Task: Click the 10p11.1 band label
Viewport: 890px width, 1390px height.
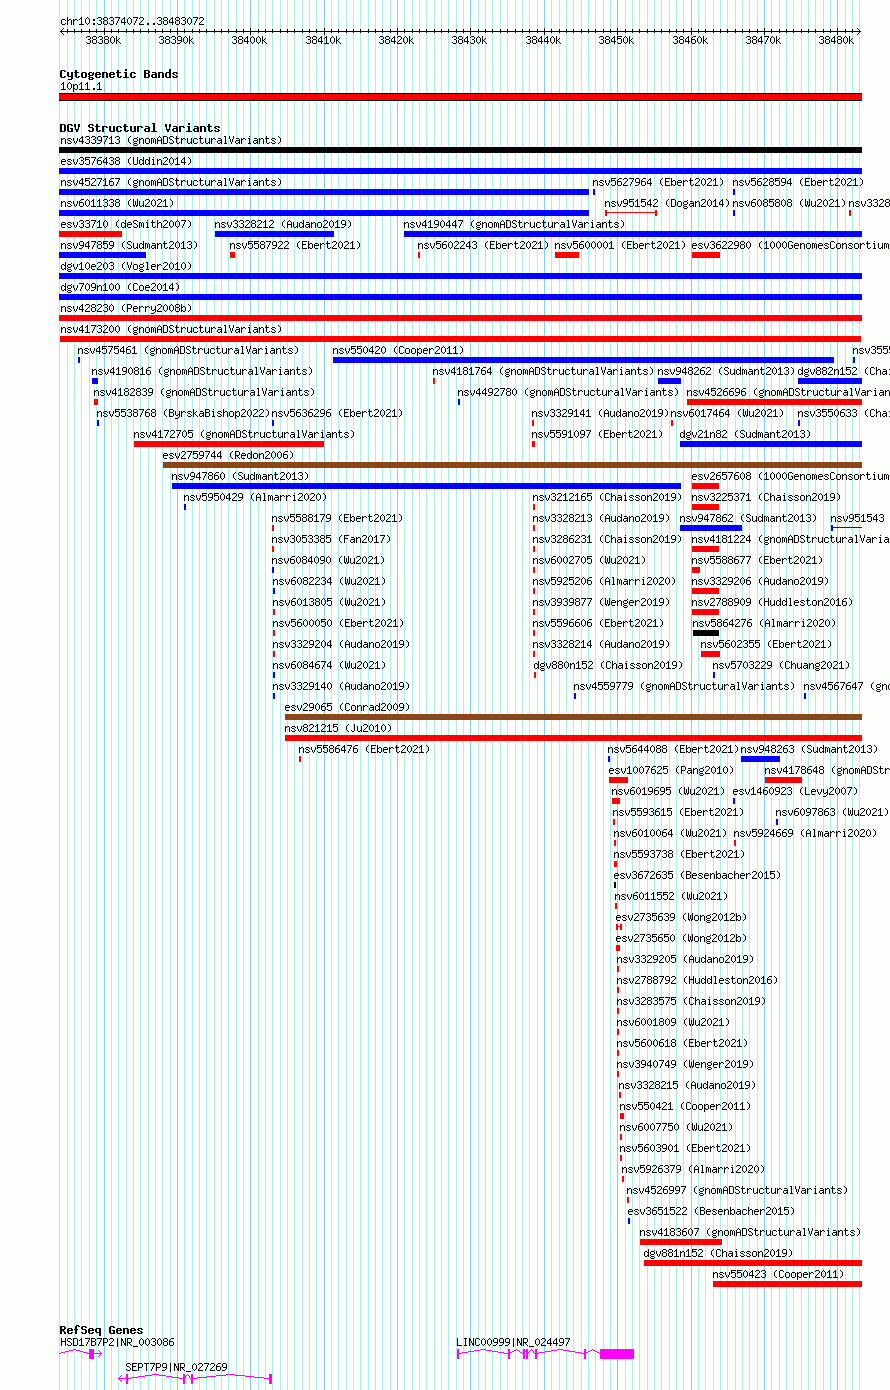Action: [81, 86]
